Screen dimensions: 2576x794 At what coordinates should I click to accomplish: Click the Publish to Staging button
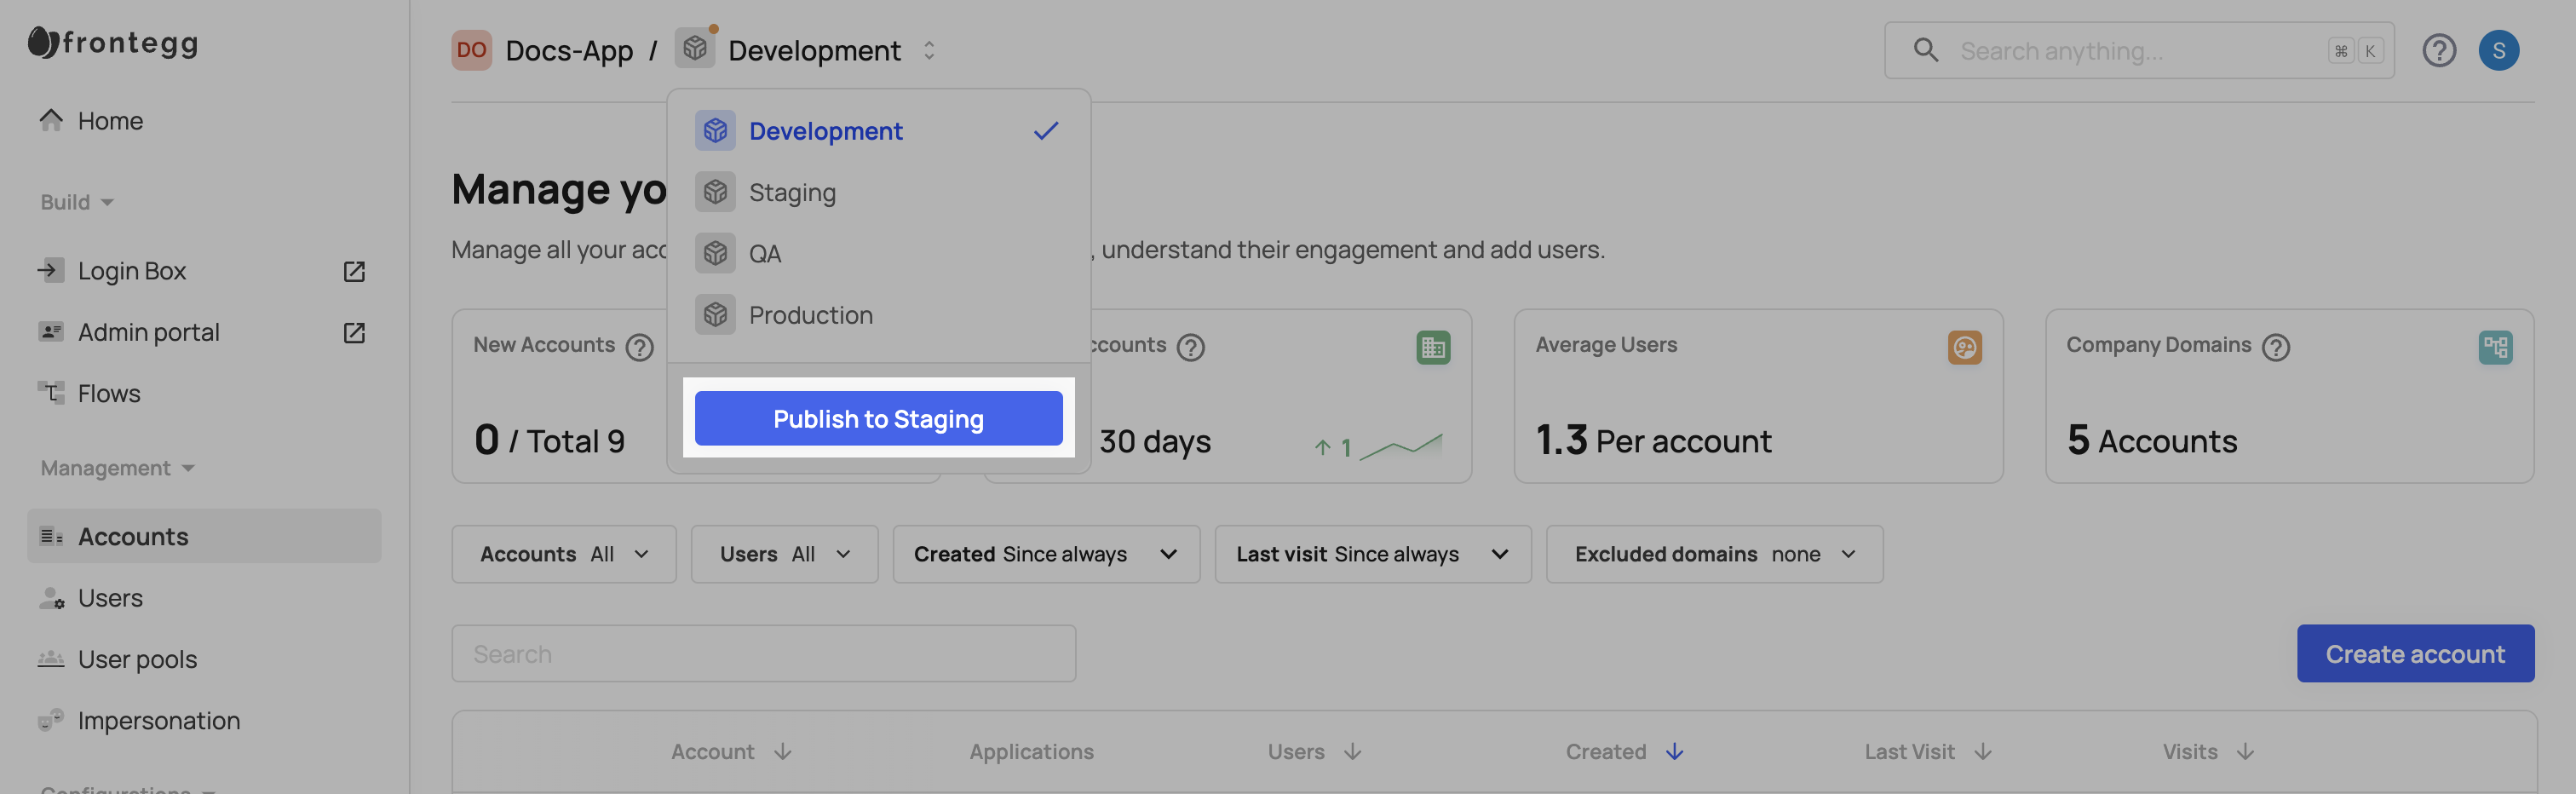[x=877, y=418]
